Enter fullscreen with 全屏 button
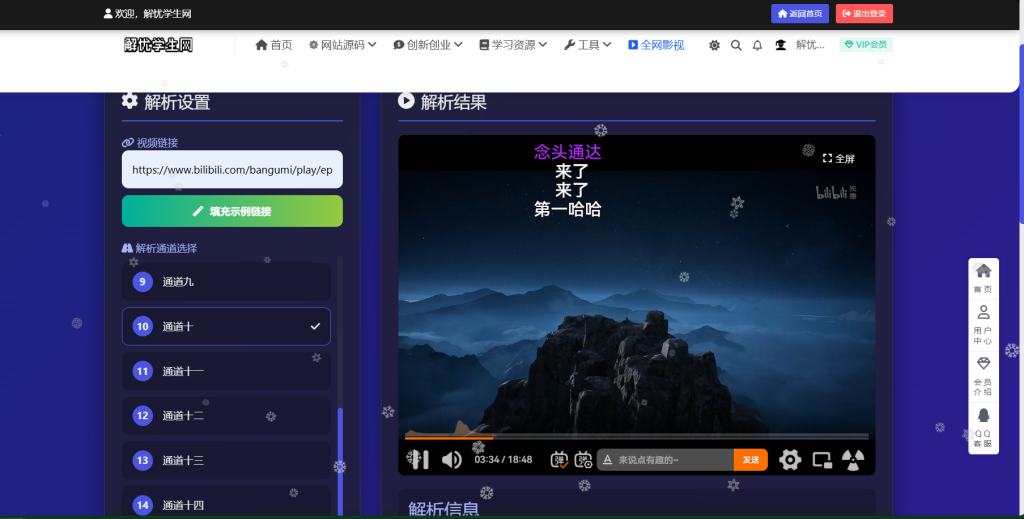 pos(839,159)
